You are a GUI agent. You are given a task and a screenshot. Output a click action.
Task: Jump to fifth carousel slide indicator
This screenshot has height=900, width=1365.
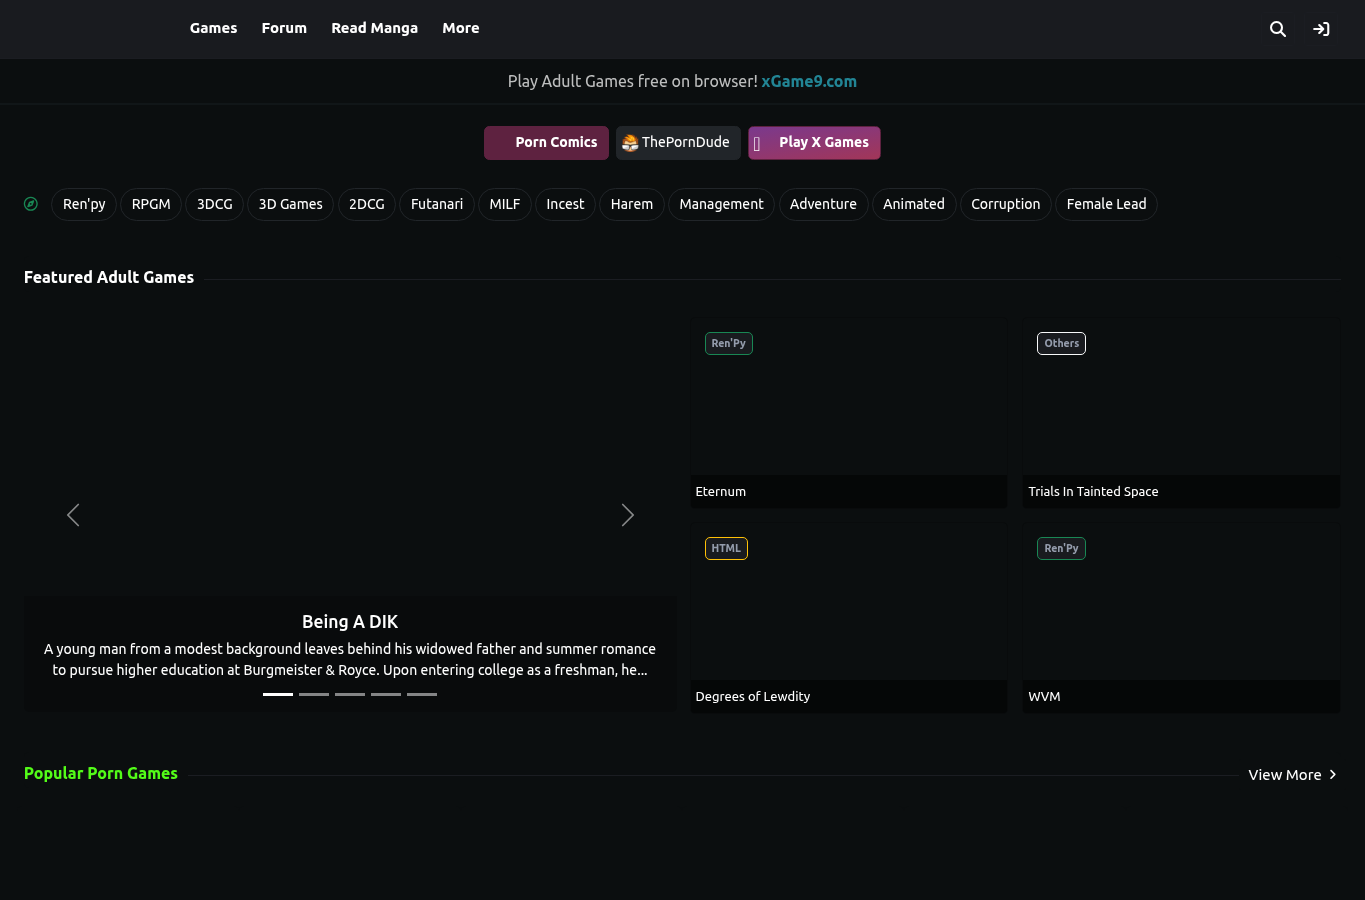422,694
